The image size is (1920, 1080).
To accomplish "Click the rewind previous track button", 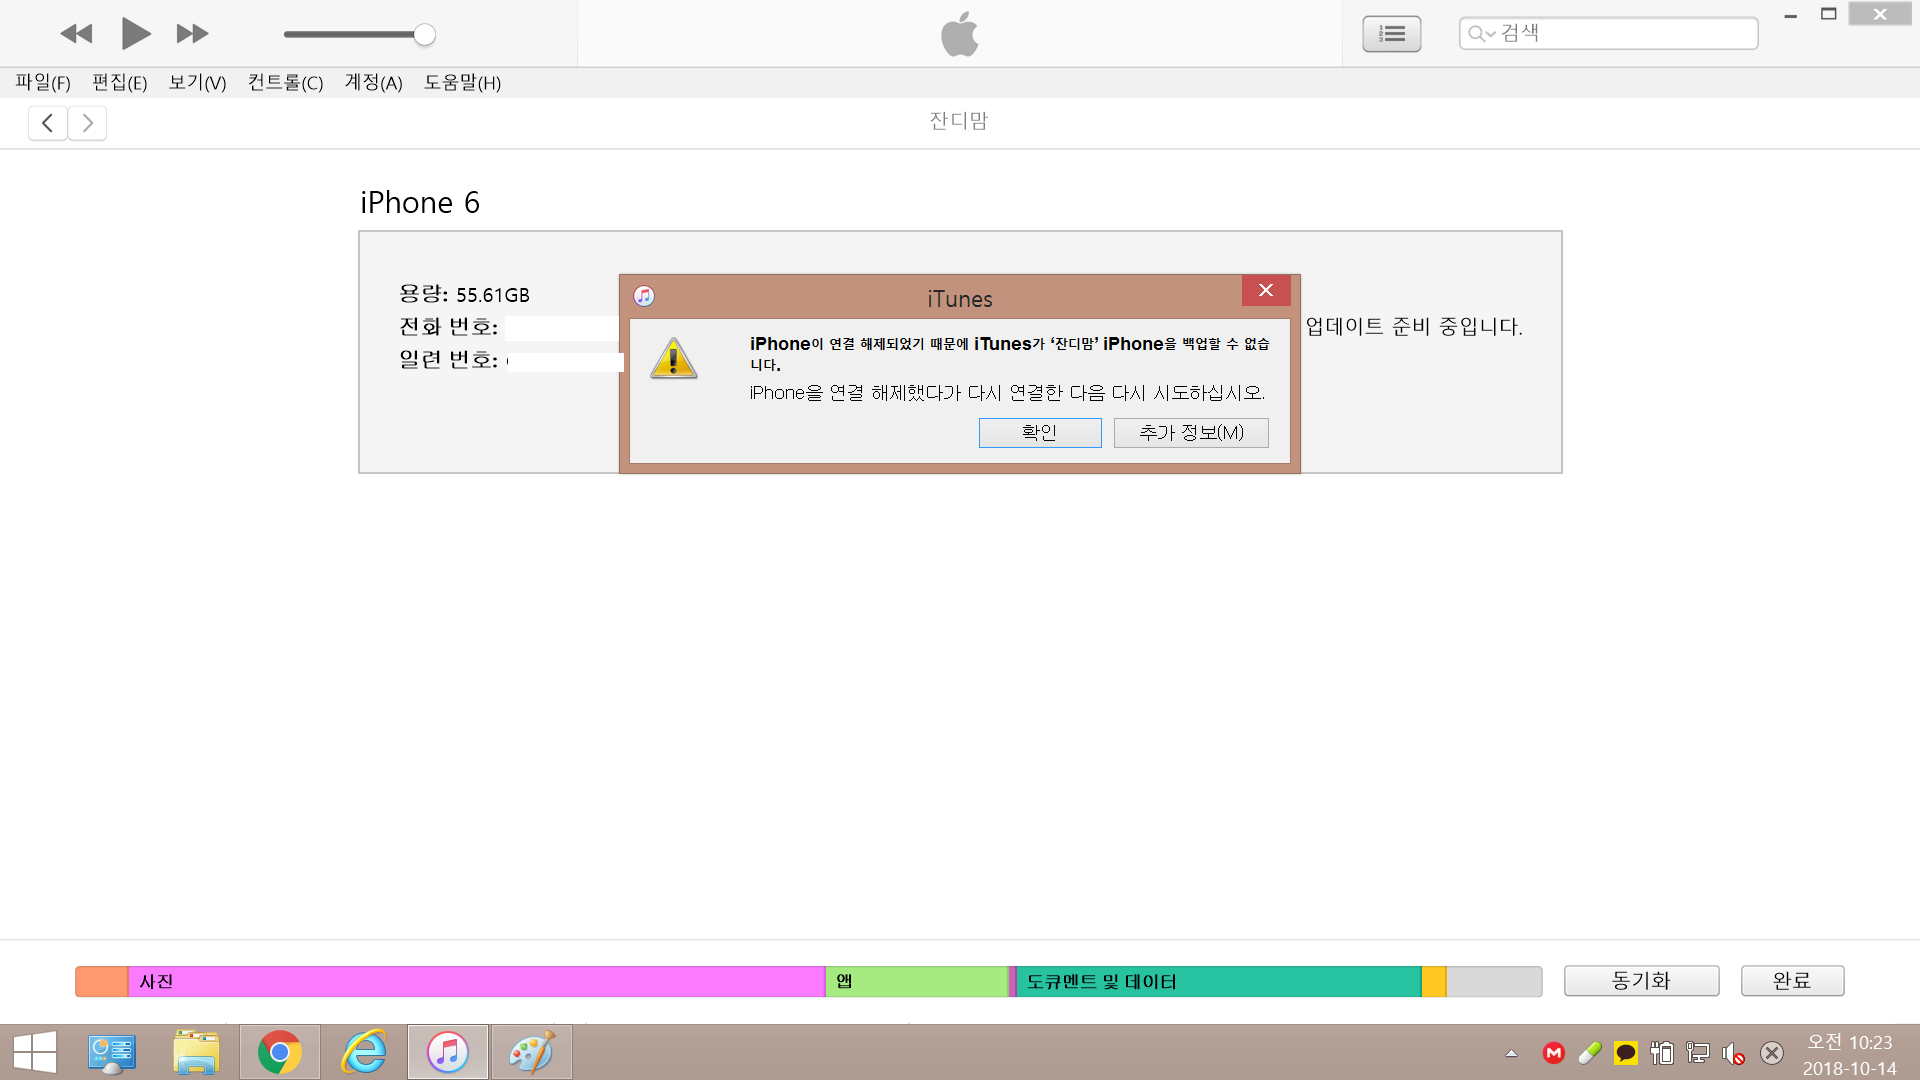I will [x=76, y=34].
